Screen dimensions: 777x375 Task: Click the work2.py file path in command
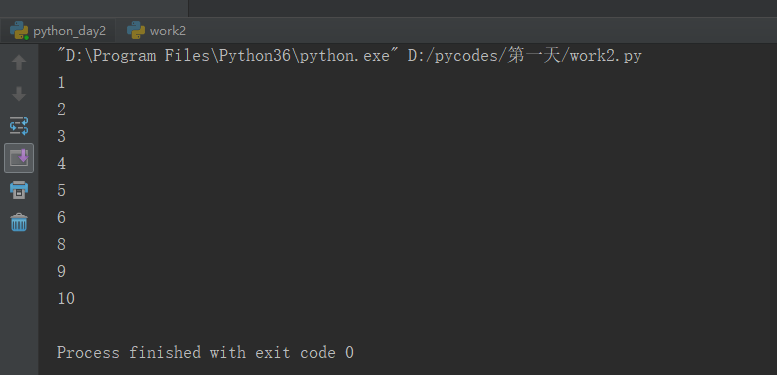pyautogui.click(x=524, y=56)
